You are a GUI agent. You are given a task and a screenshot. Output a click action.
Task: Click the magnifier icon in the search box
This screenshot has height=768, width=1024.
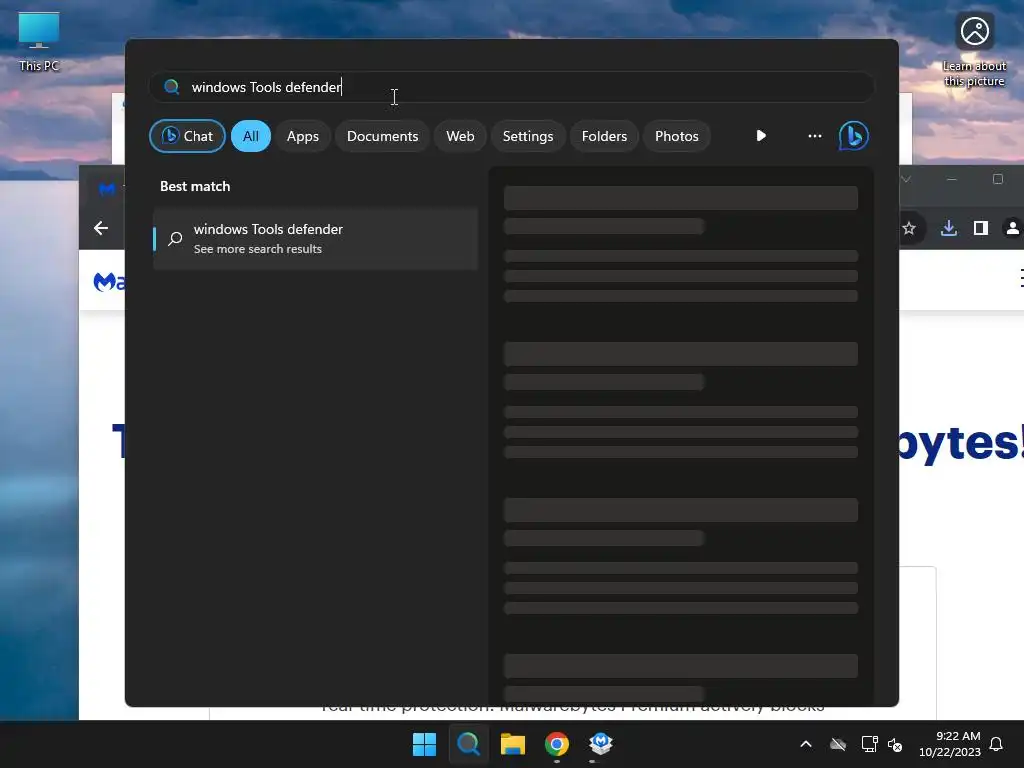[x=172, y=87]
